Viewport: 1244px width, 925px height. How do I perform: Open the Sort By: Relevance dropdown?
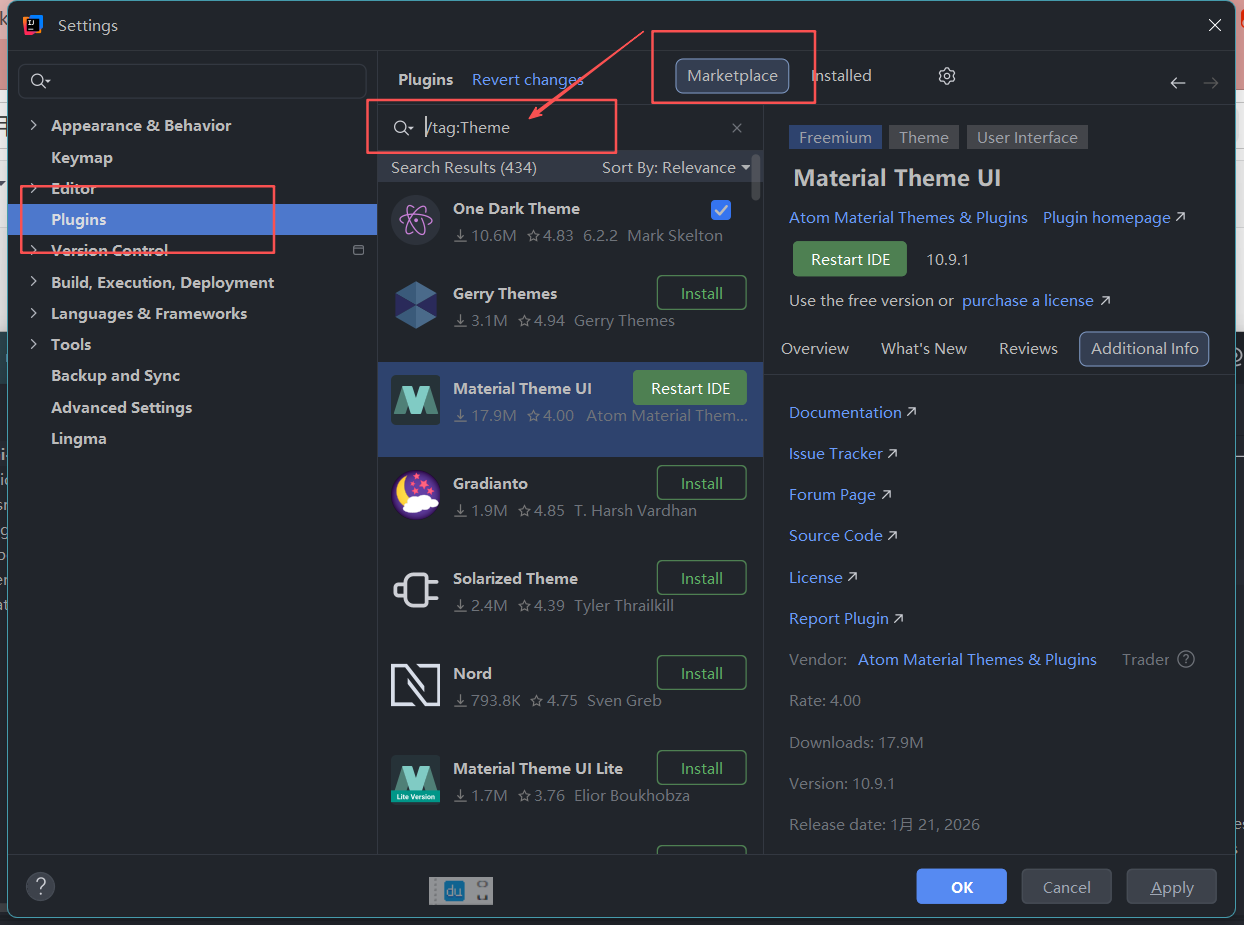pyautogui.click(x=676, y=168)
